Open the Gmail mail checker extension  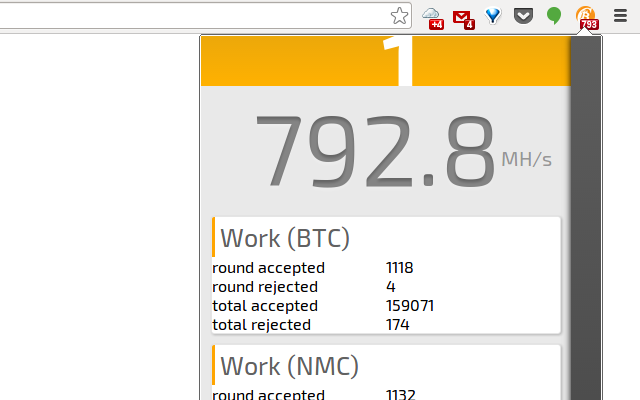[463, 19]
